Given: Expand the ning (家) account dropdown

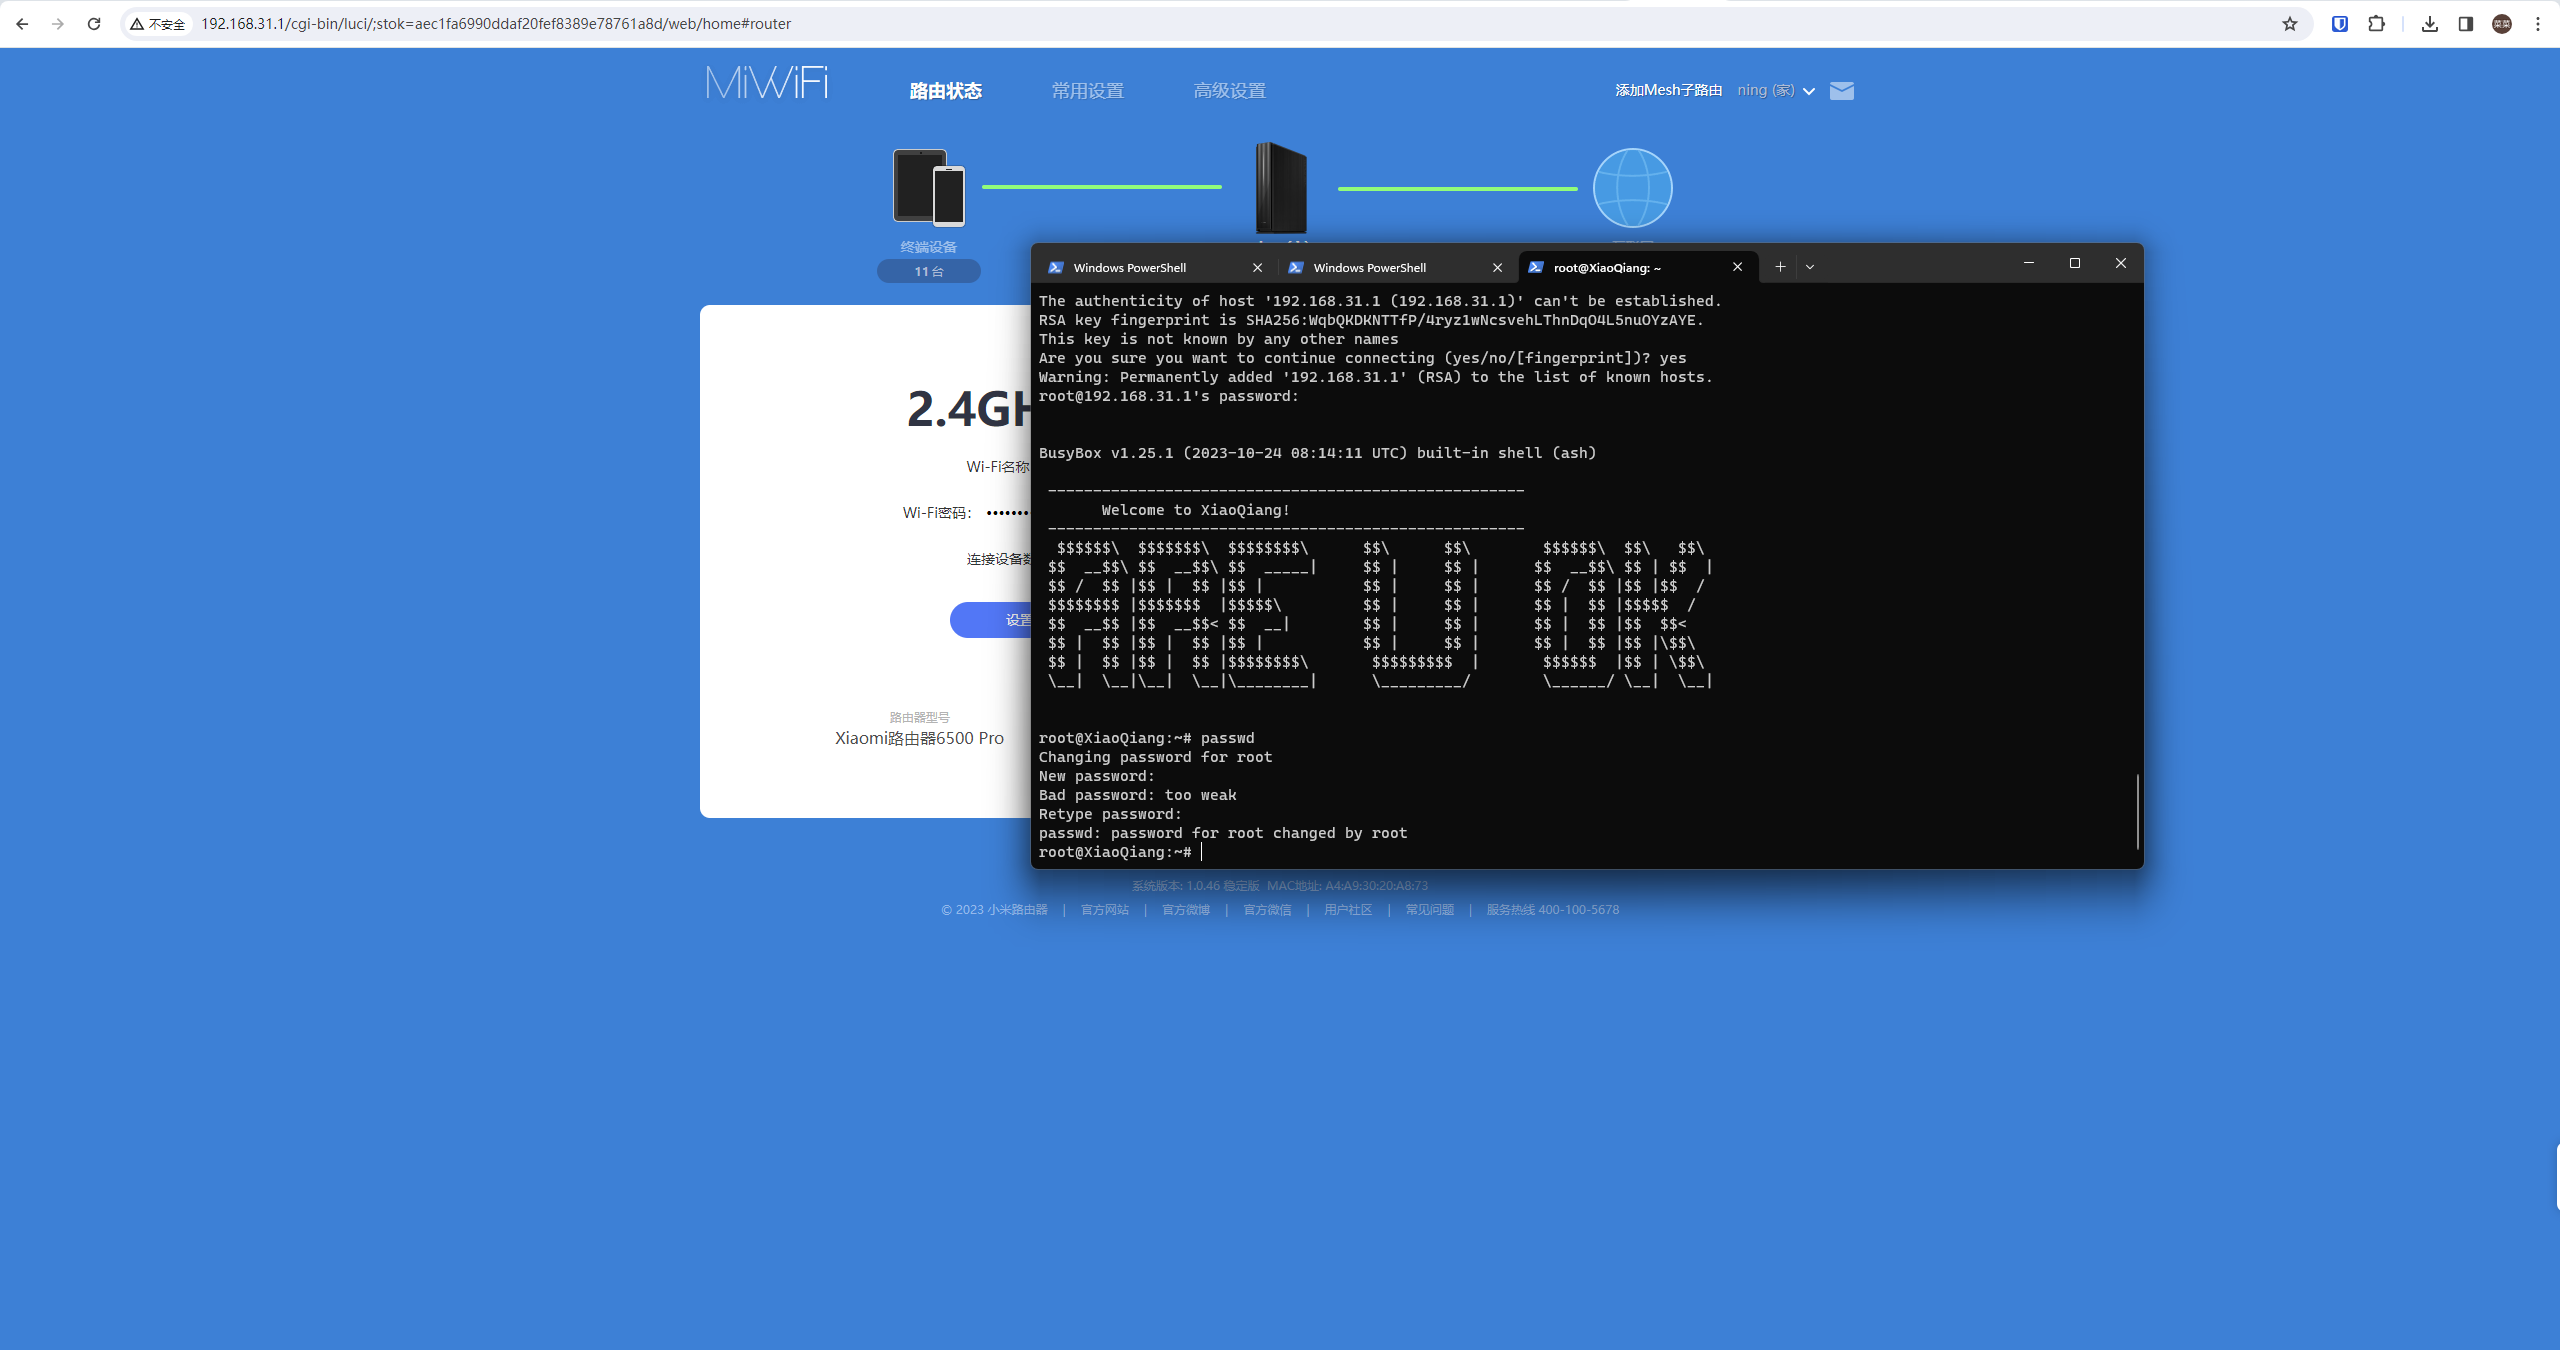Looking at the screenshot, I should click(x=1775, y=91).
